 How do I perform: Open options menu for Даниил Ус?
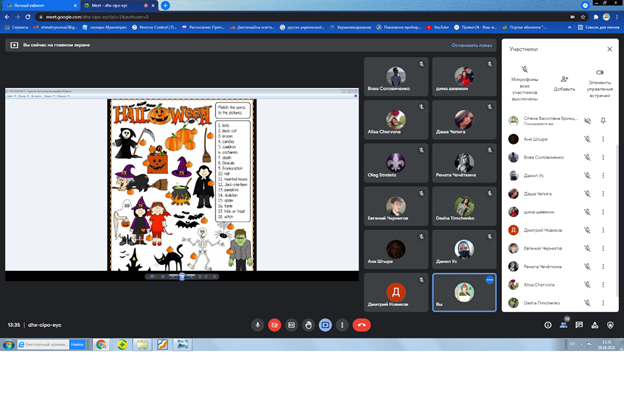[x=603, y=175]
